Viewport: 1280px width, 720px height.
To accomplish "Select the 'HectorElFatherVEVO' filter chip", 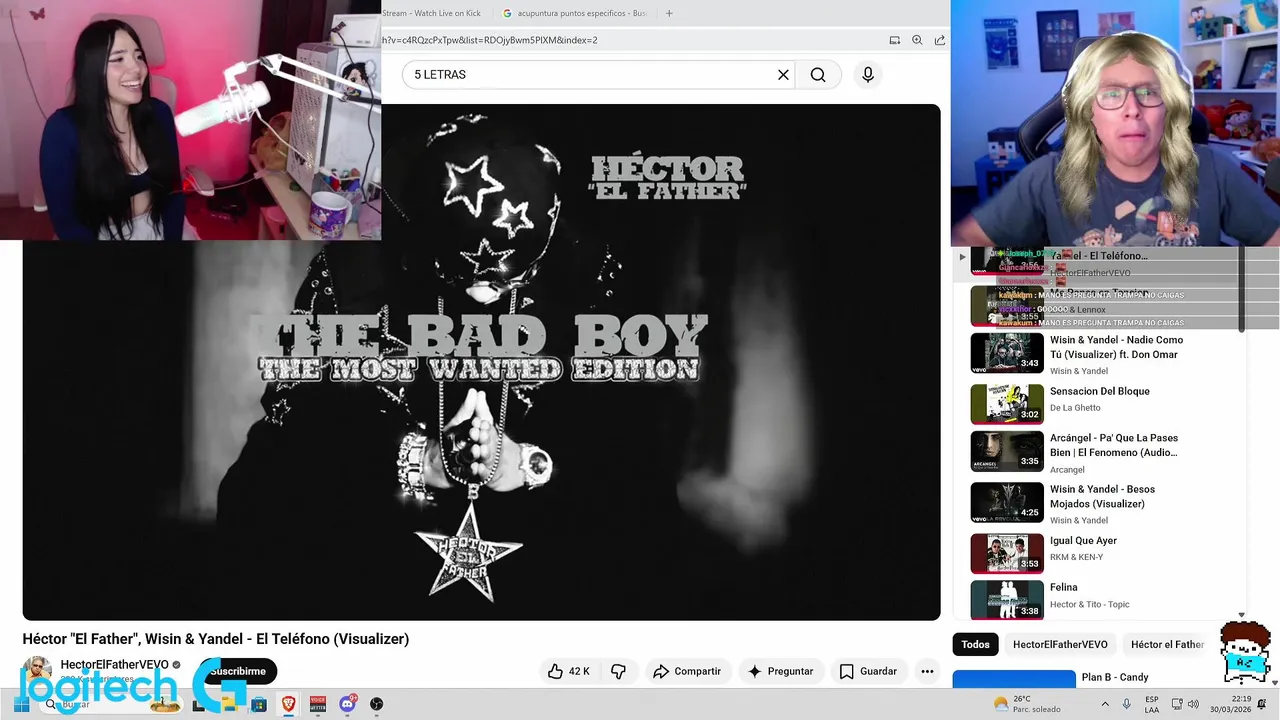I will click(1060, 644).
